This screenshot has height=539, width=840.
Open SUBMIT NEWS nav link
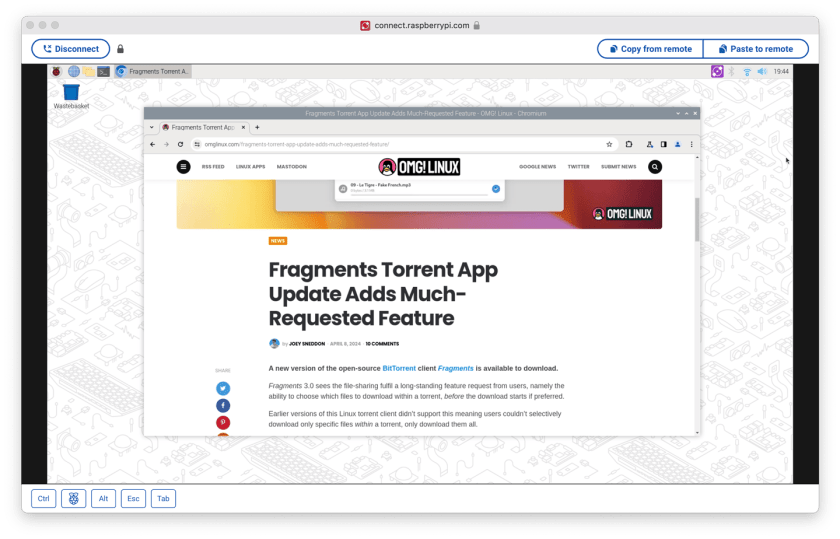(x=619, y=167)
